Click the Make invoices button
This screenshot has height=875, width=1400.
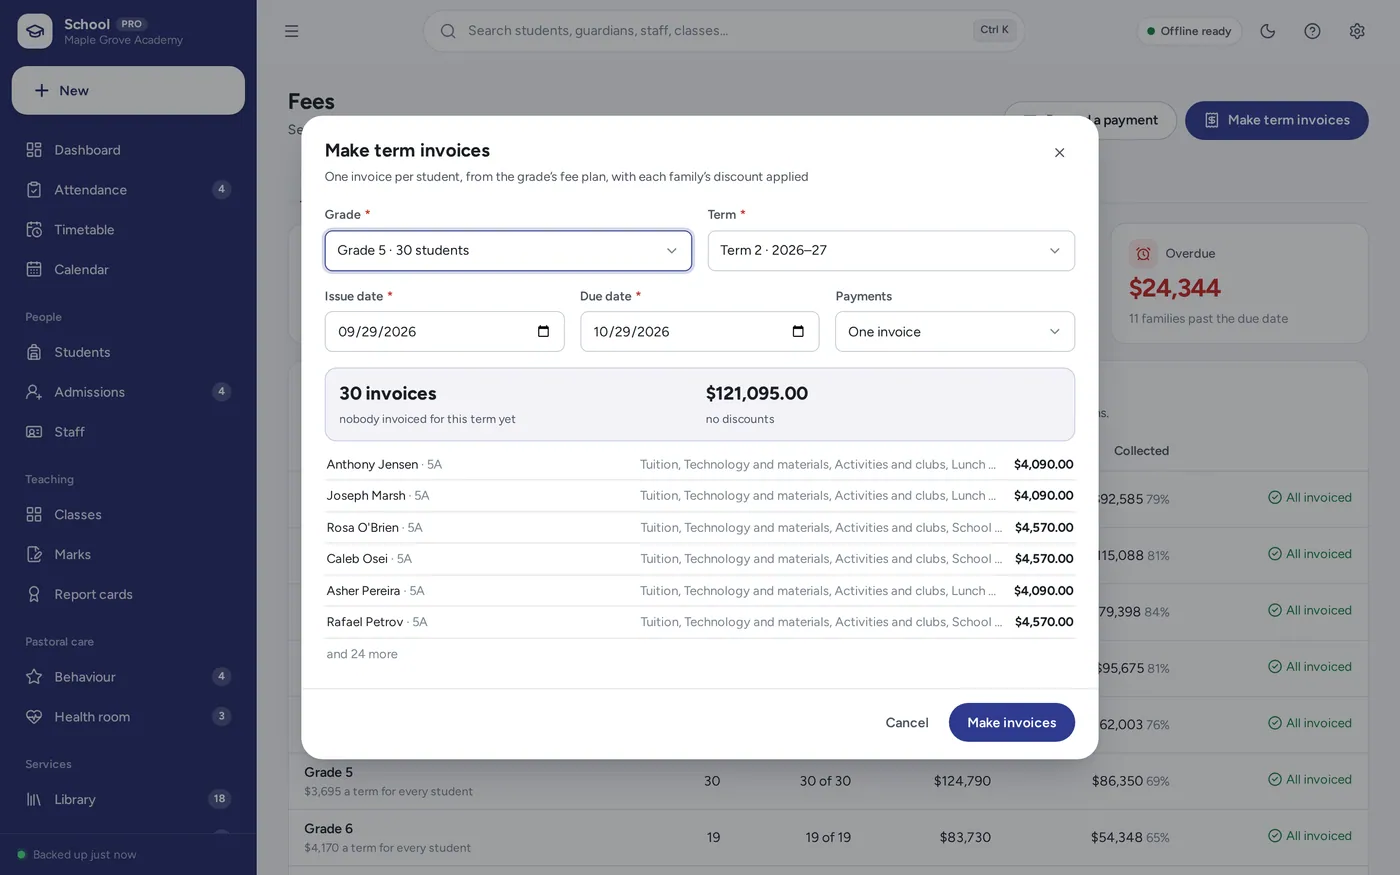point(1011,723)
